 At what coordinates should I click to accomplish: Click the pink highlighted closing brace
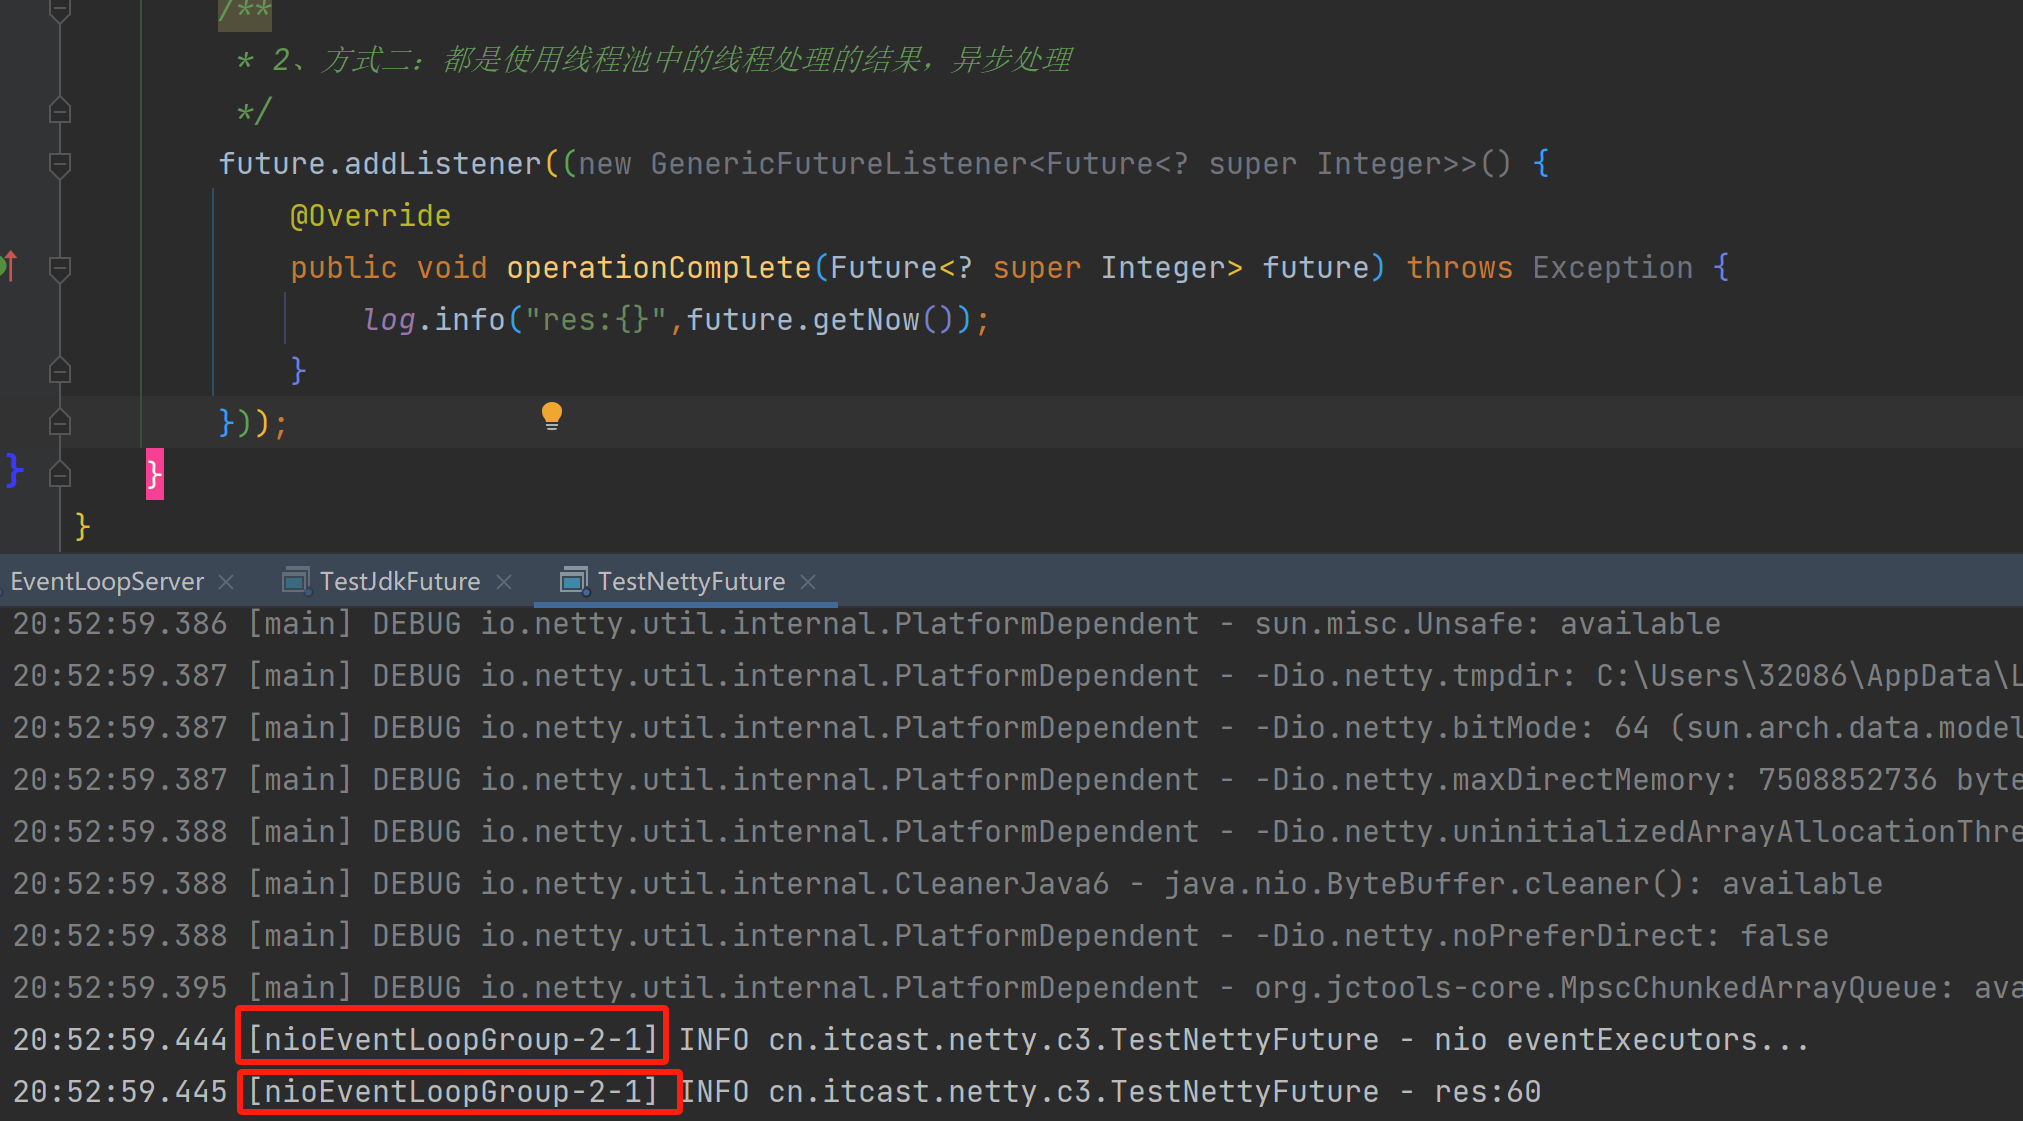click(x=154, y=474)
